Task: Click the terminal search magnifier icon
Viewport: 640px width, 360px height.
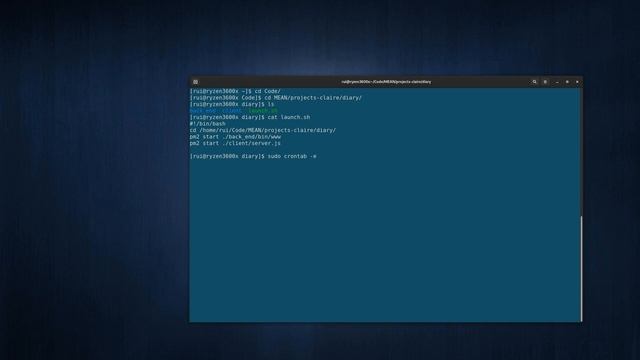Action: coord(534,82)
